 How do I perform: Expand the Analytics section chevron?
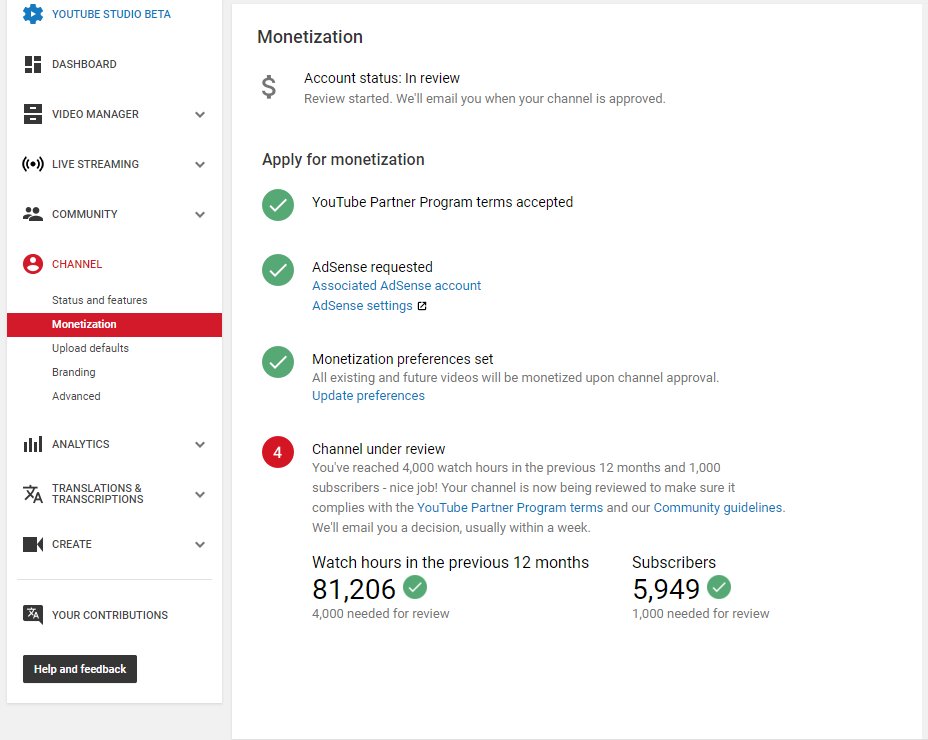pyautogui.click(x=200, y=445)
